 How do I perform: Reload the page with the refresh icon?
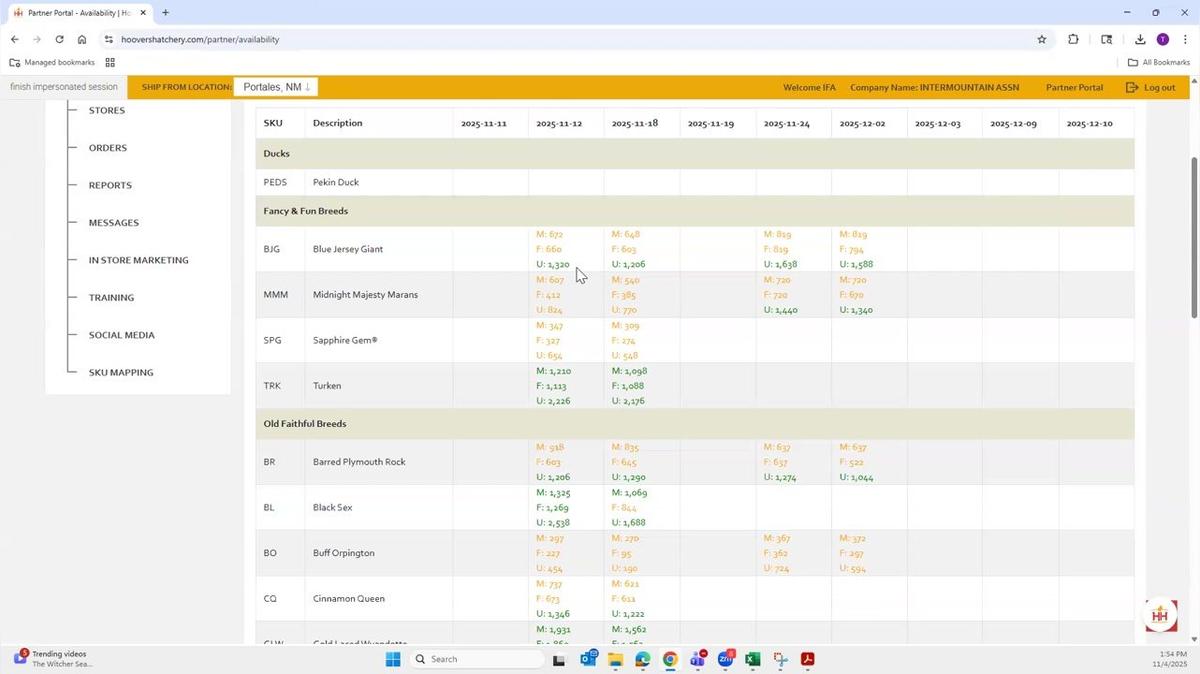59,39
